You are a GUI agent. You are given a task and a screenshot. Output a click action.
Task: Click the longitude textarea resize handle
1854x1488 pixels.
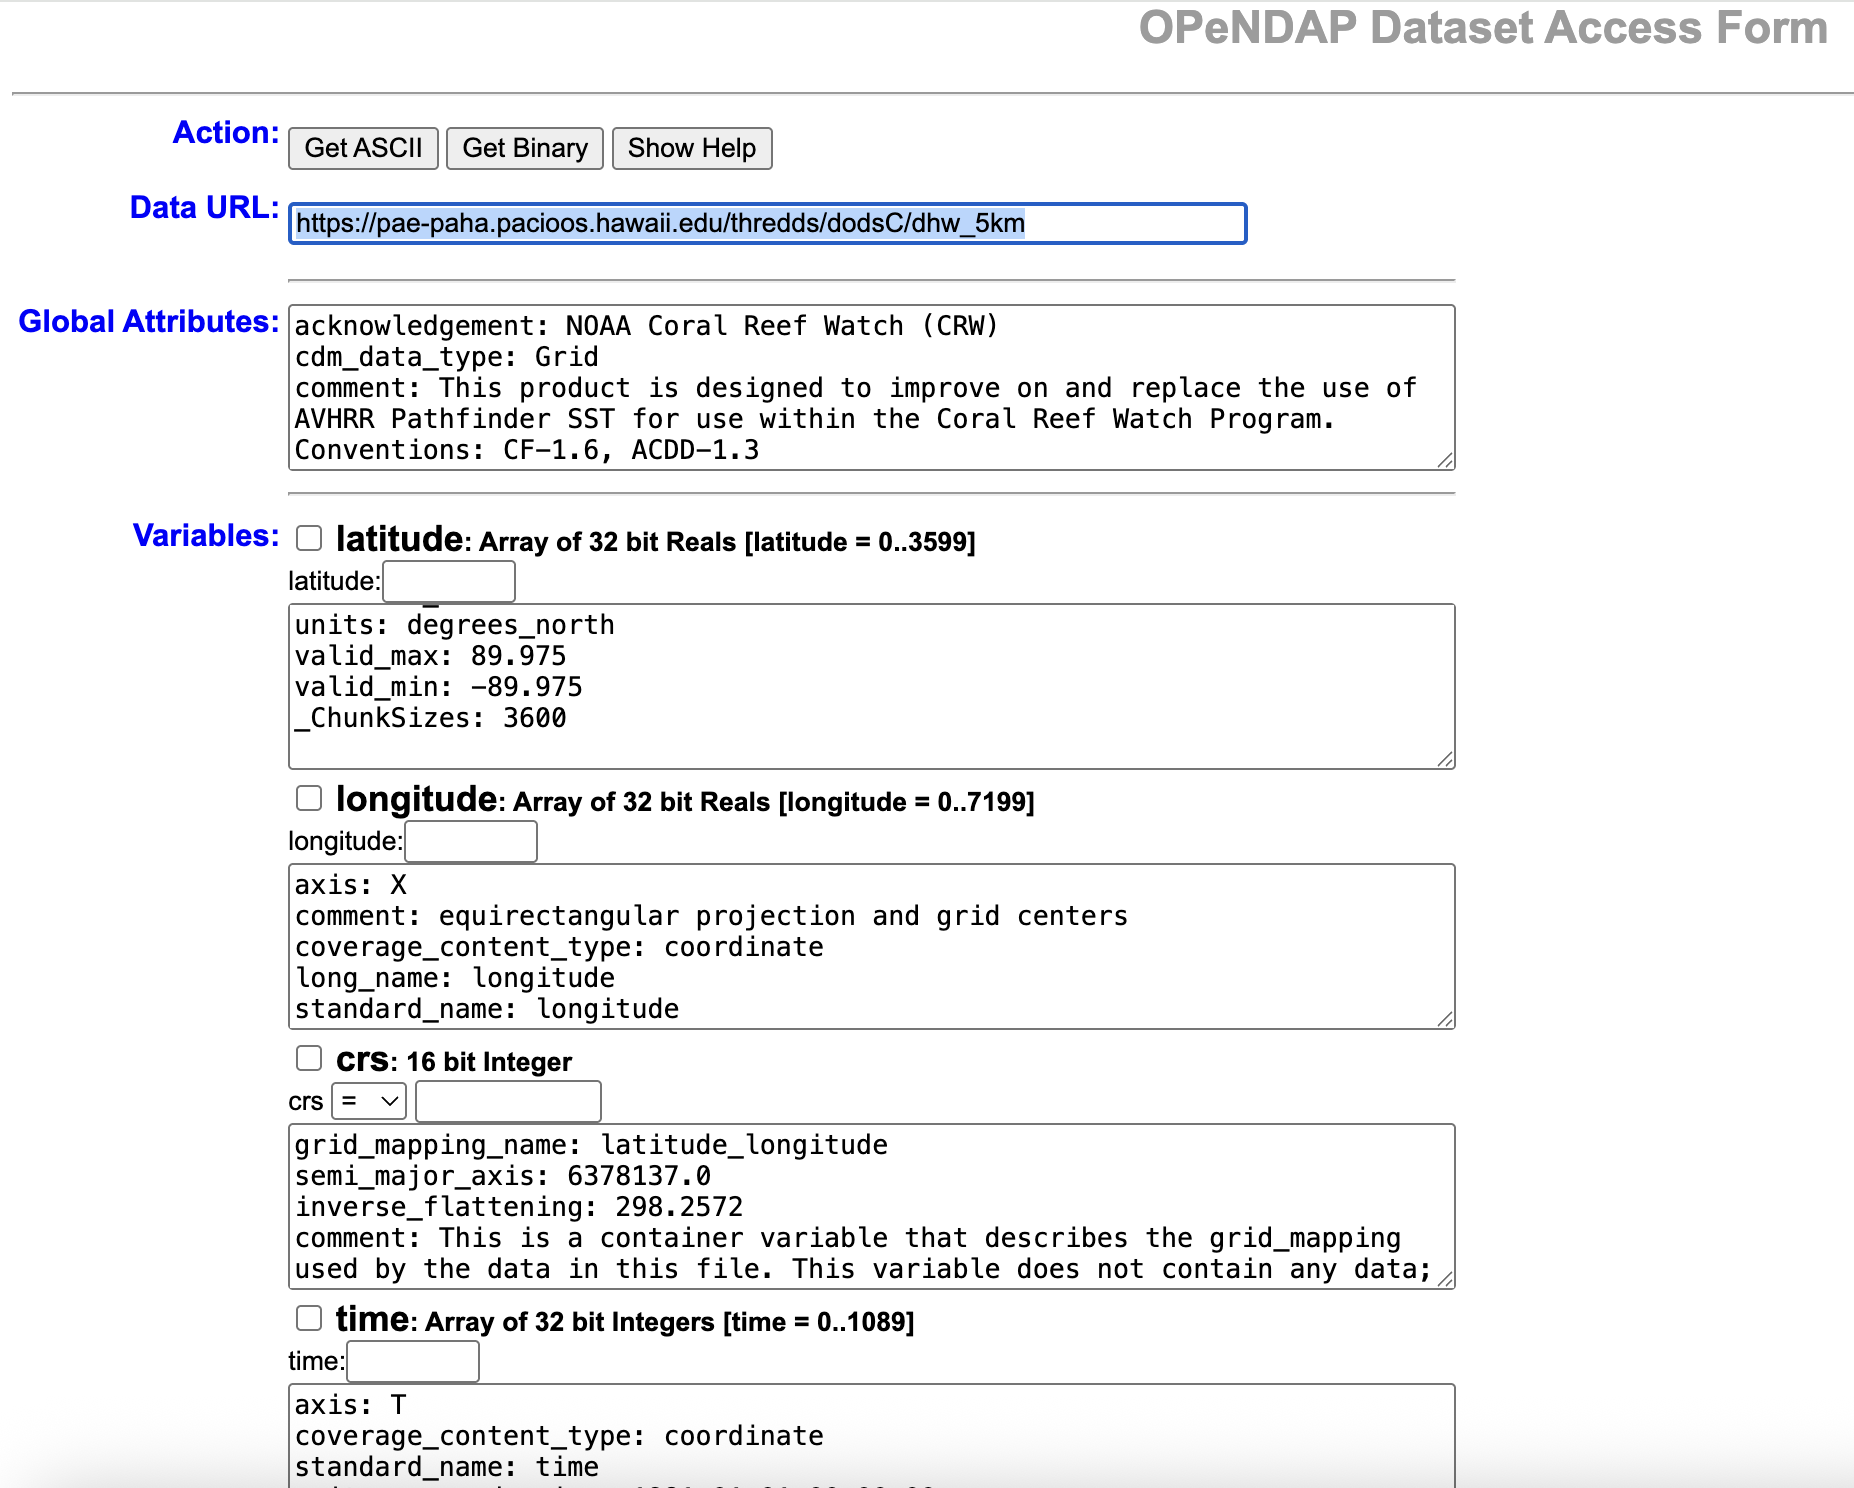tap(1445, 1019)
